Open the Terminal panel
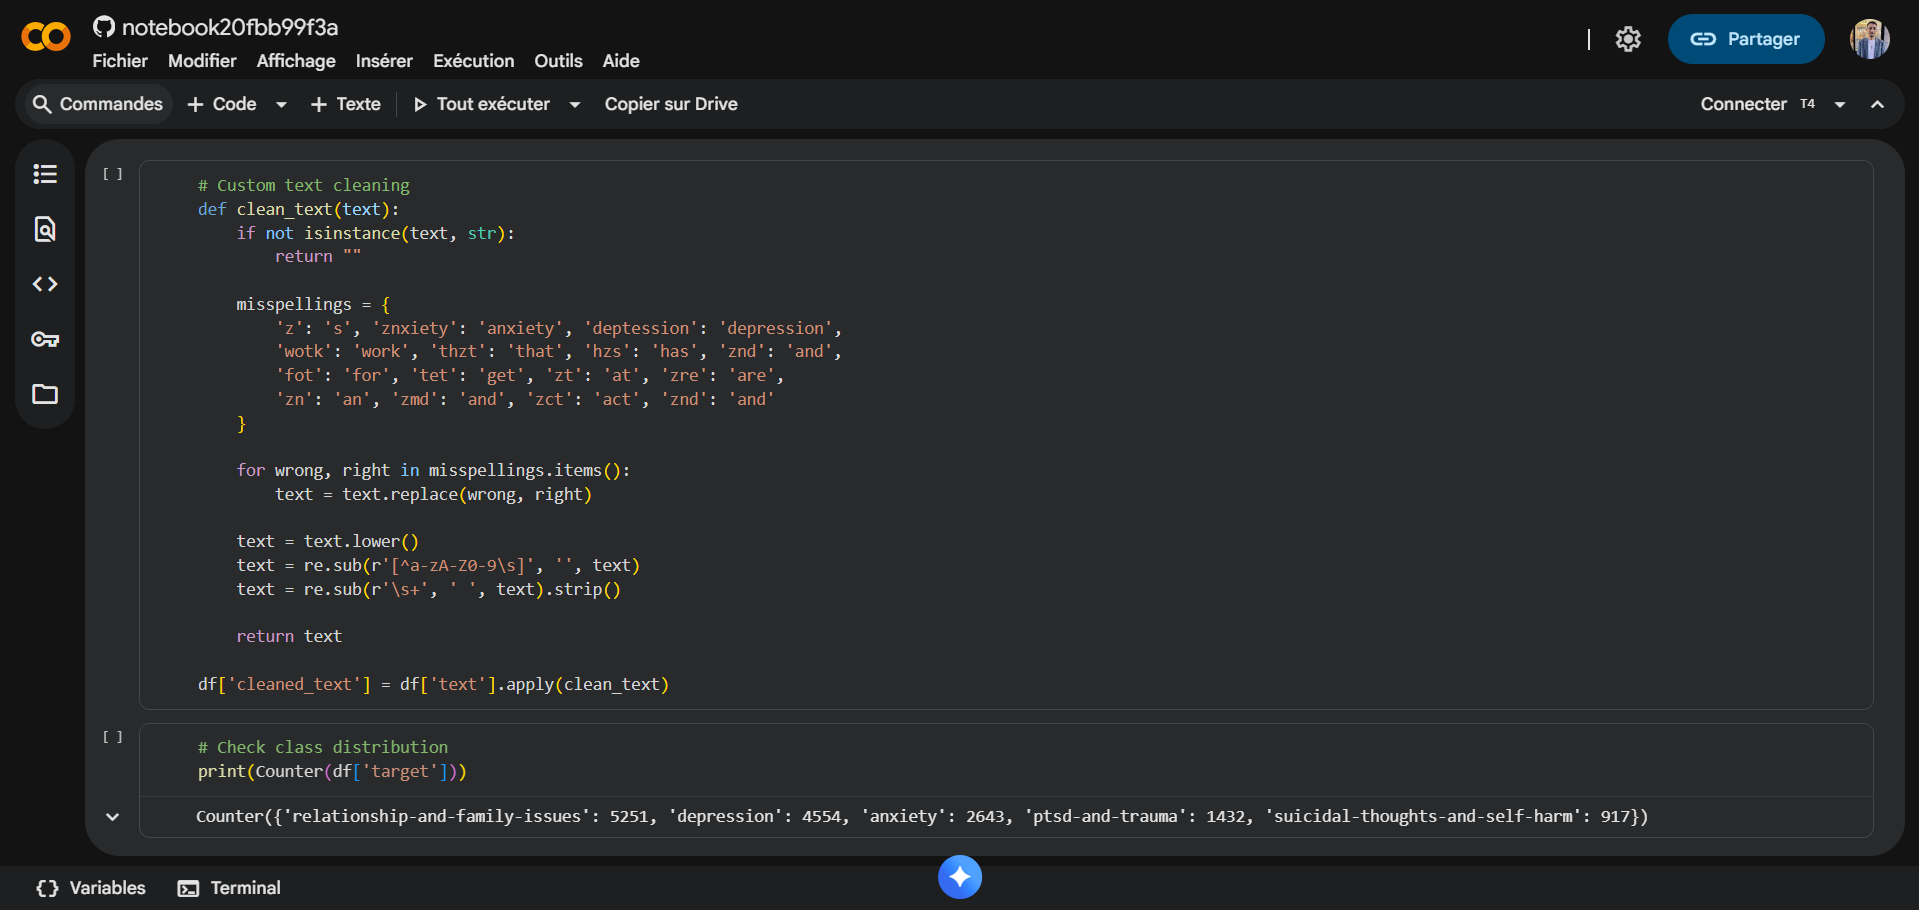Image resolution: width=1919 pixels, height=910 pixels. pyautogui.click(x=230, y=888)
